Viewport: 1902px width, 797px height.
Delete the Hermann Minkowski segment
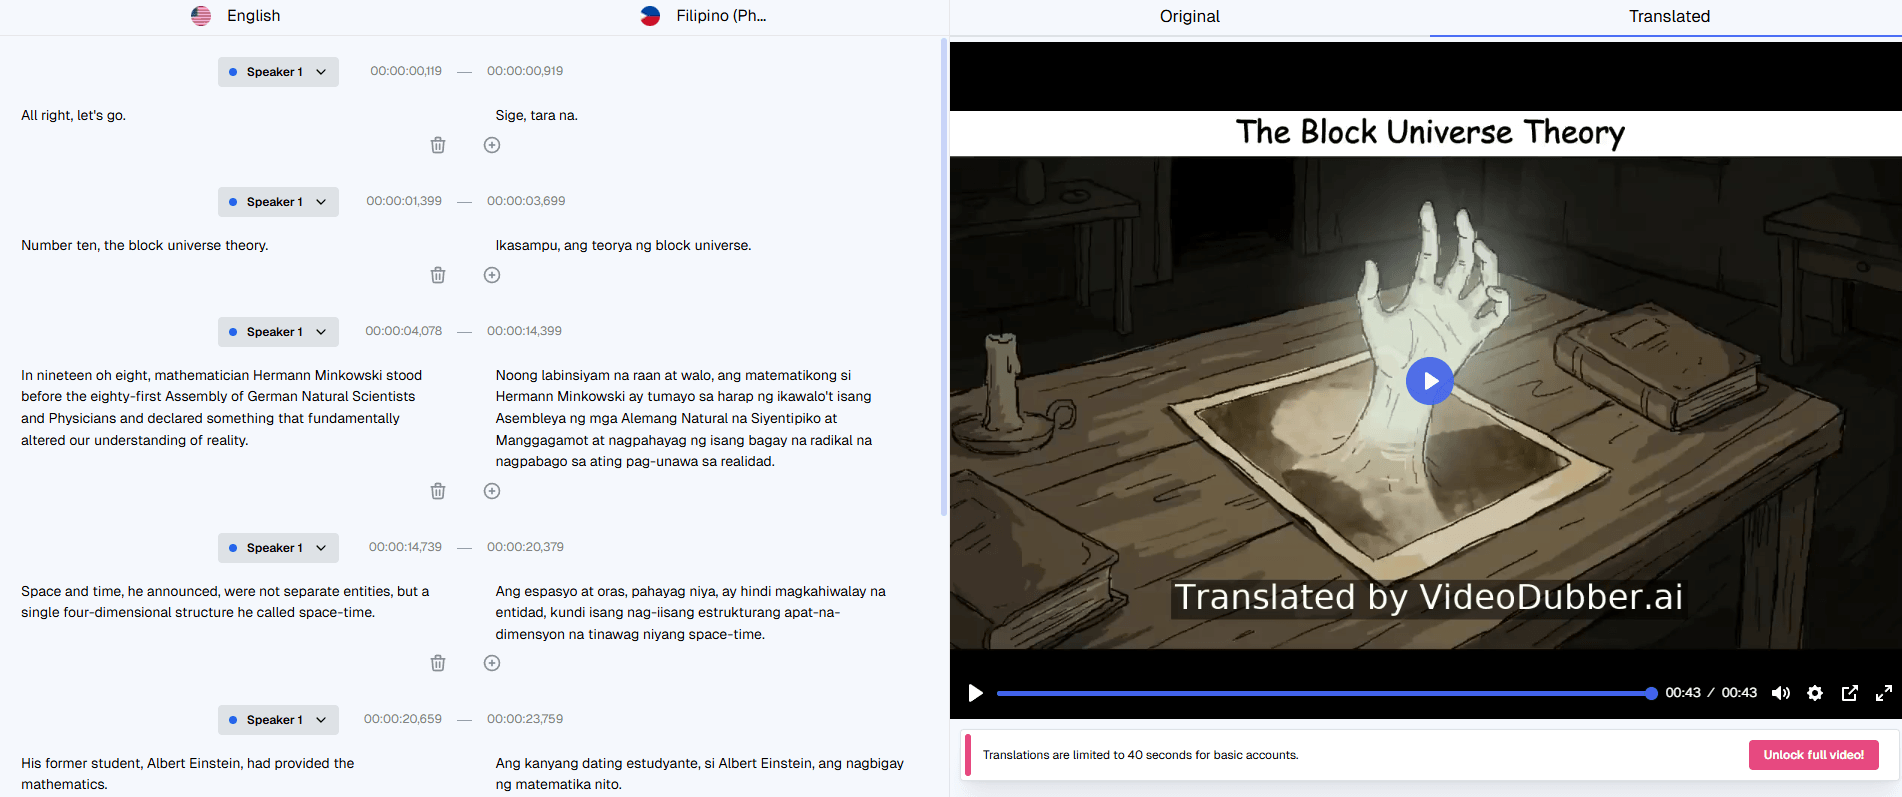[438, 491]
